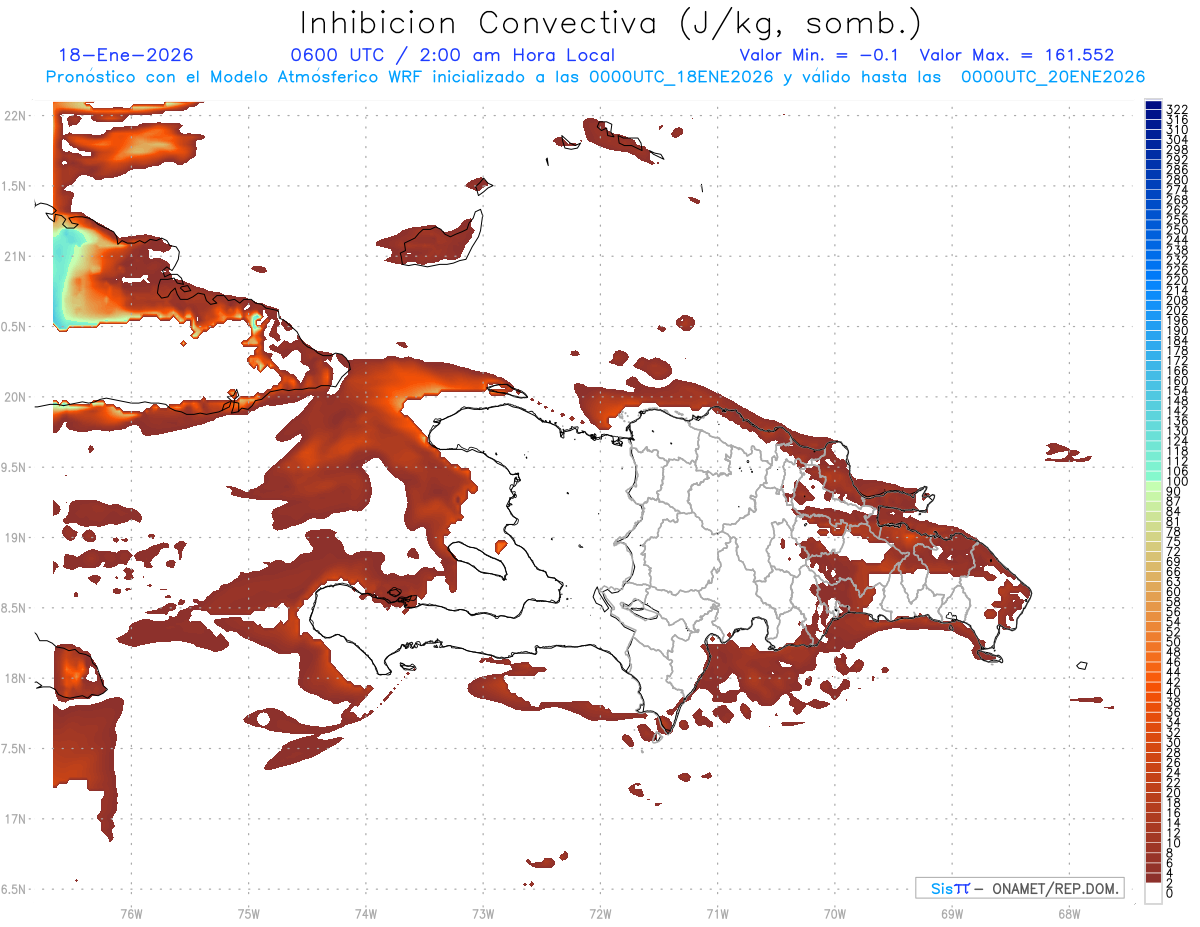Screen dimensions: 1200x927
Task: Click the white swatch labeled 0 in colorbar
Action: 1154,893
